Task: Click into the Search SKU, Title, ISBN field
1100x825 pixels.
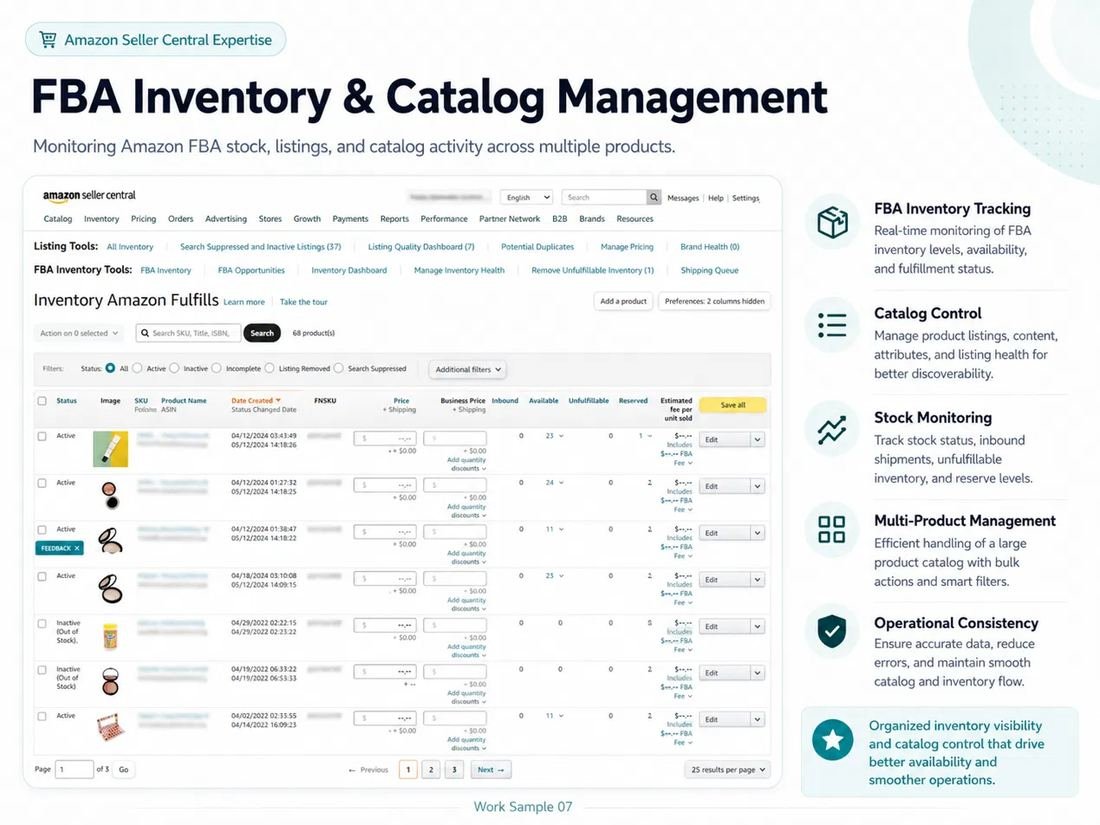Action: (x=188, y=333)
